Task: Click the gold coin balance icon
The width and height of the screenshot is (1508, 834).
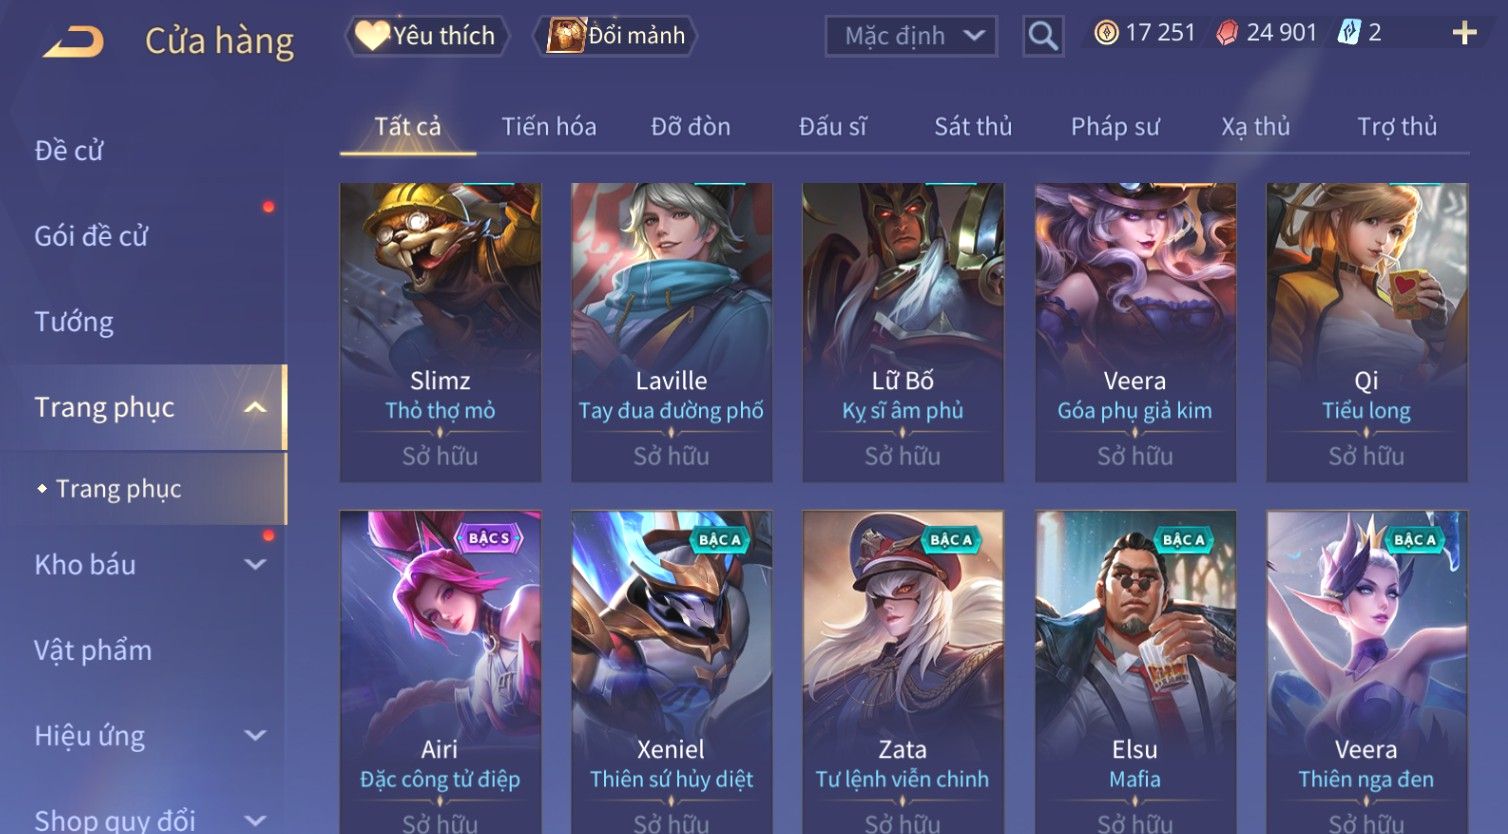Action: coord(1106,33)
